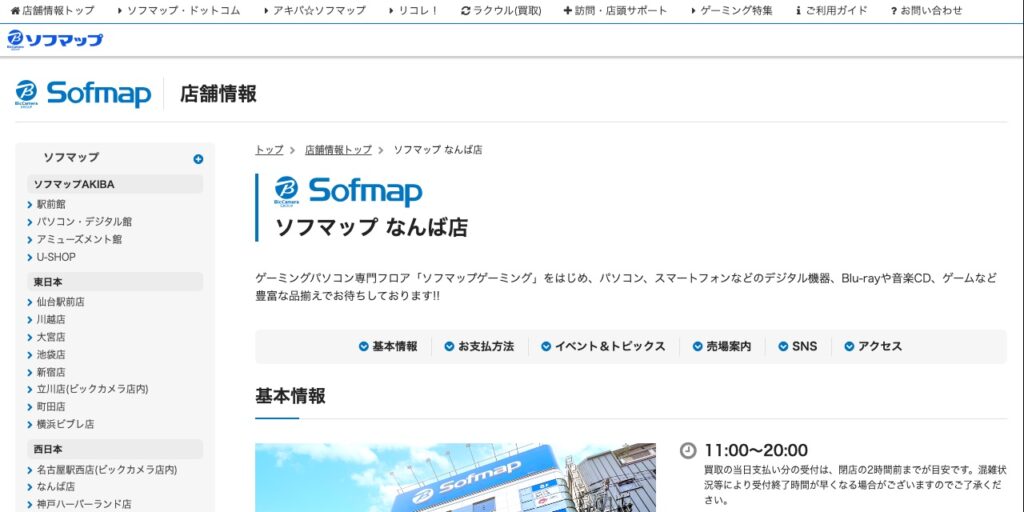Click the large Sofmap logo beside 店舗情報
The width and height of the screenshot is (1024, 512).
click(x=83, y=94)
